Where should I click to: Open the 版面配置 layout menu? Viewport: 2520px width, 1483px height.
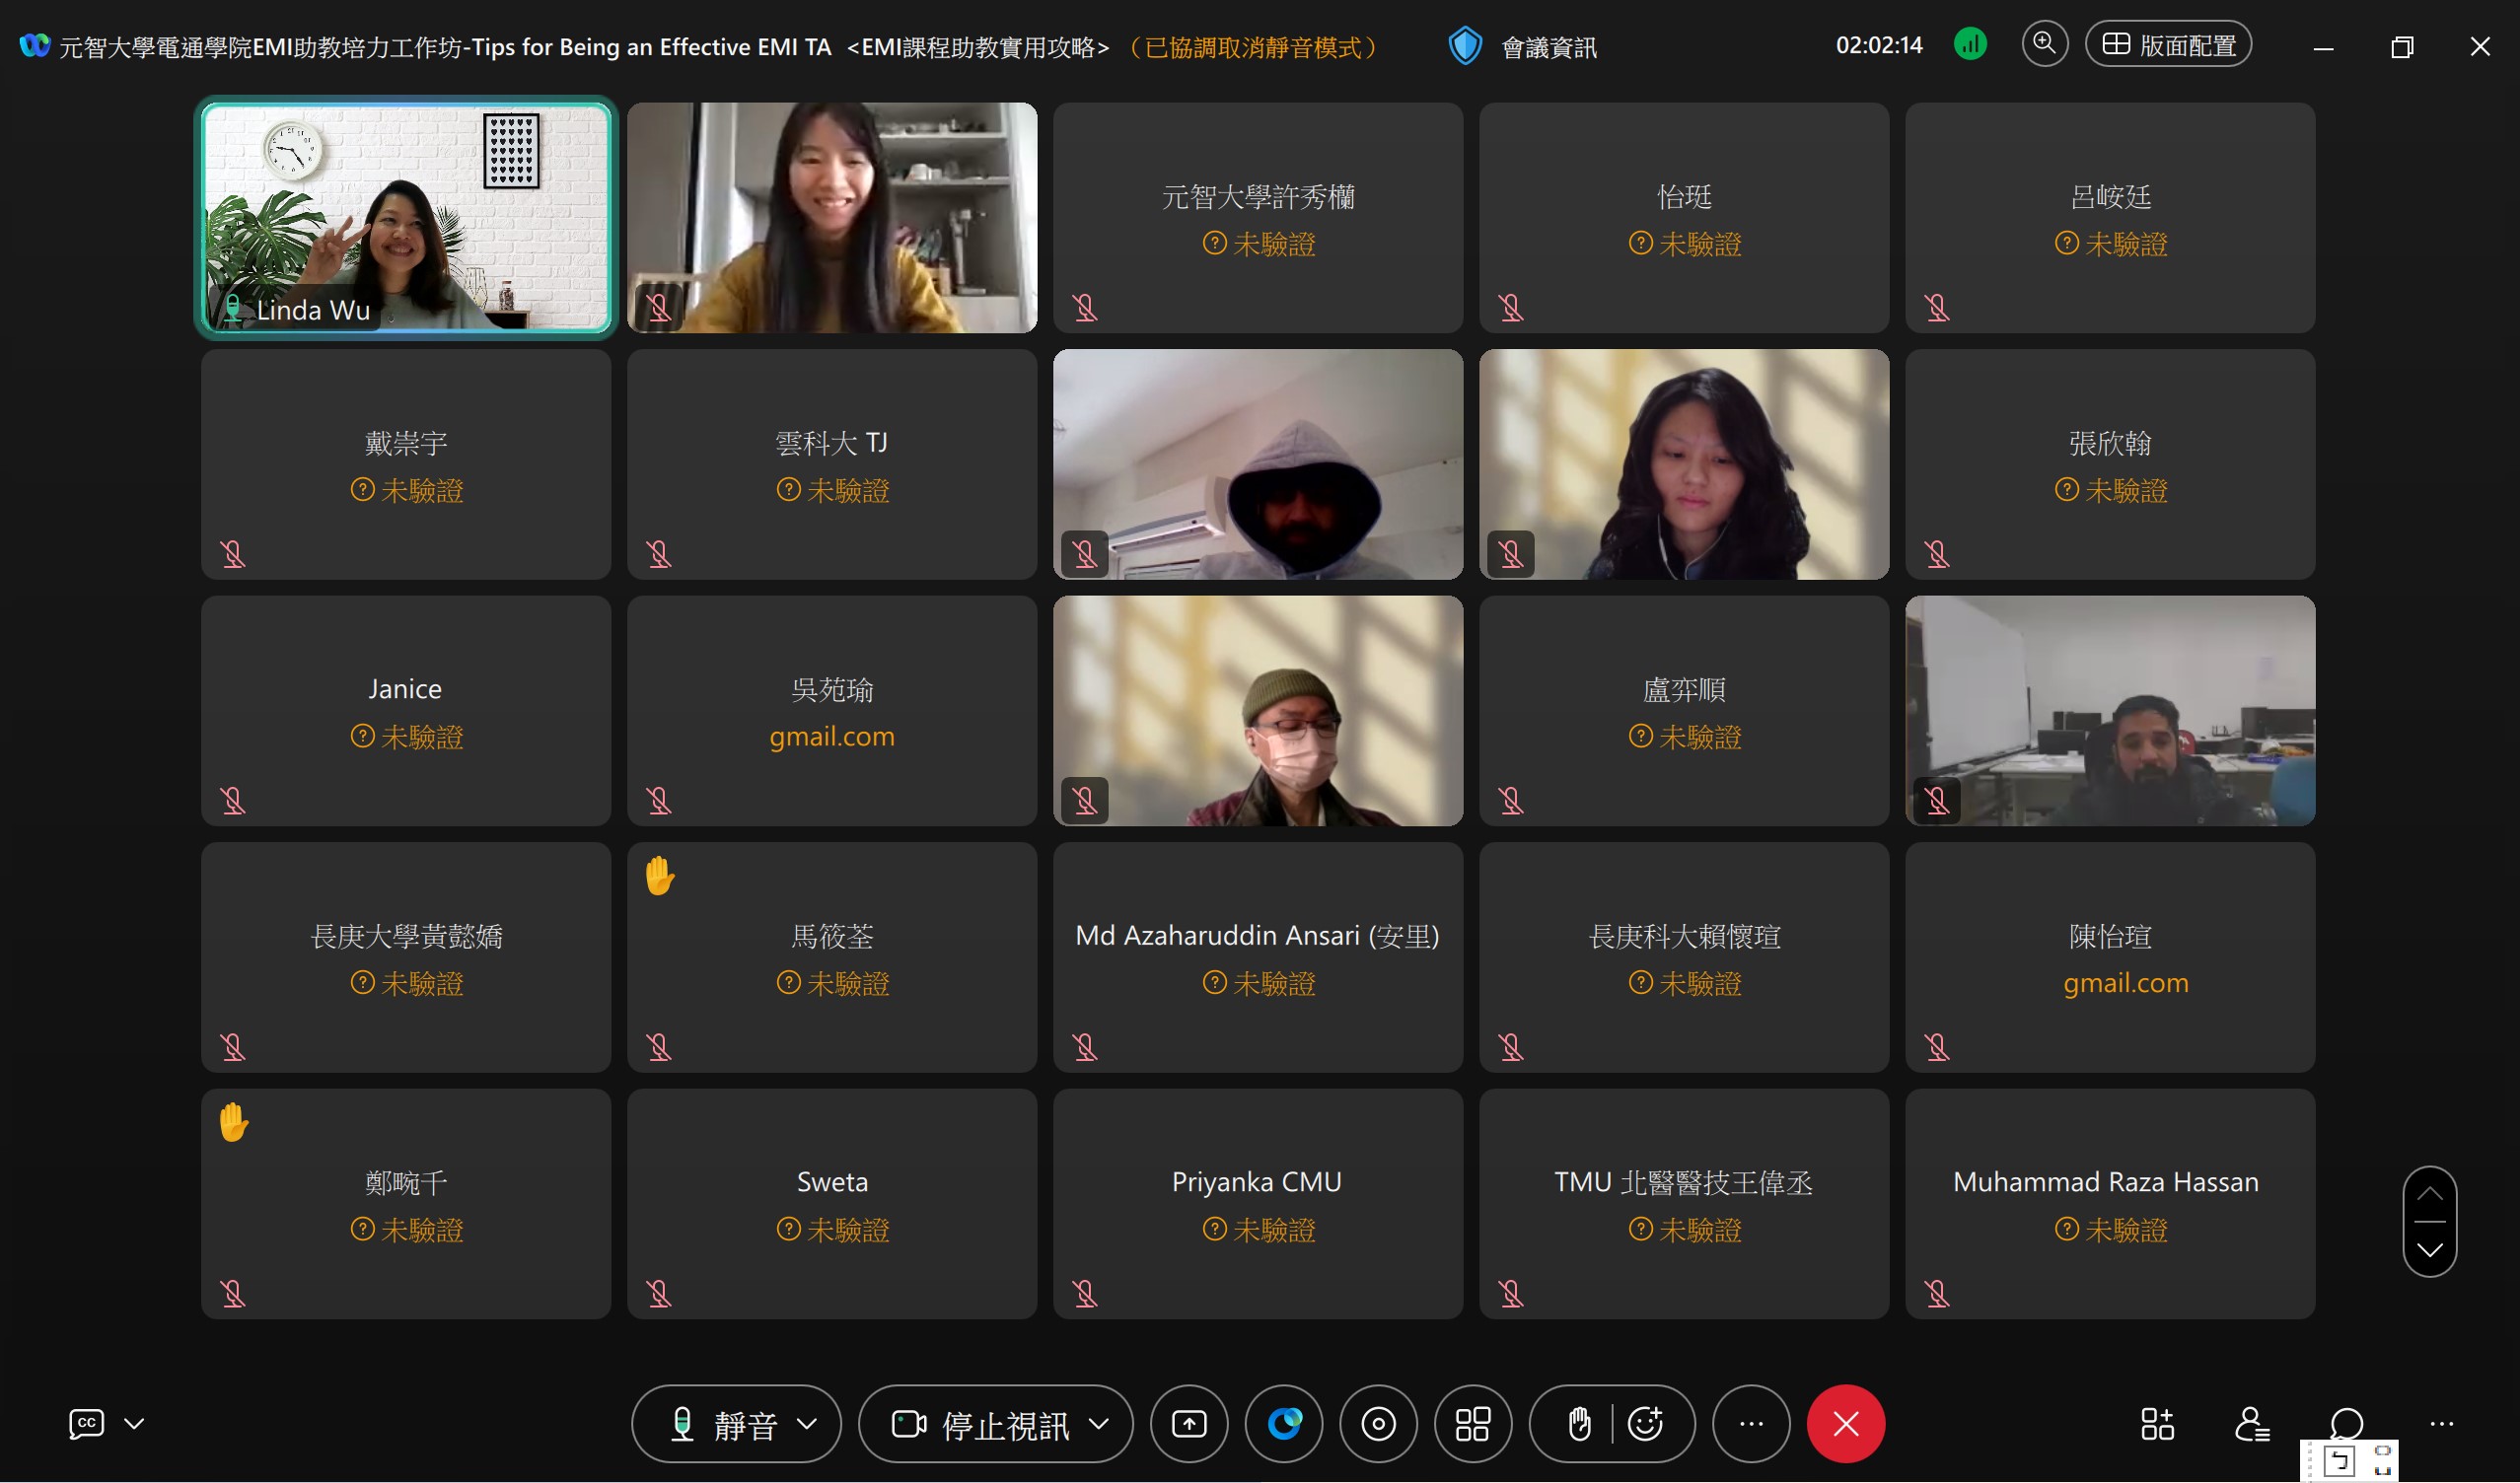[2168, 45]
